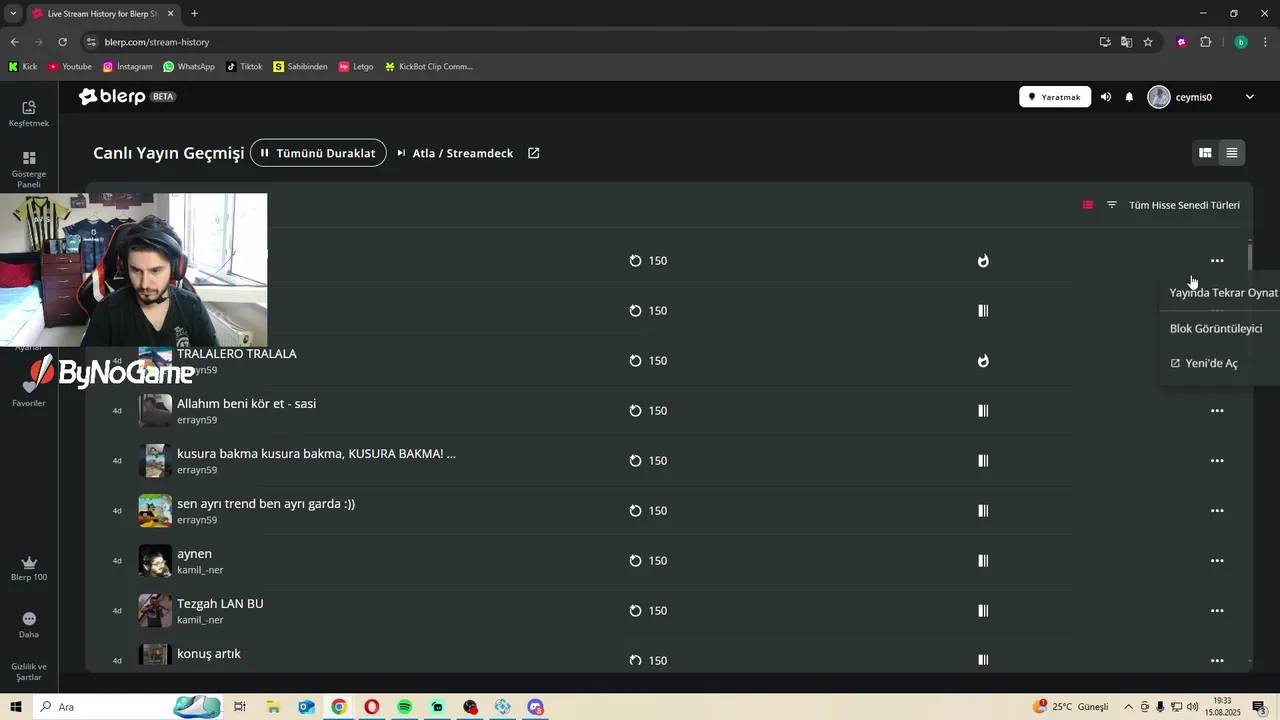This screenshot has width=1280, height=720.
Task: Click bars icon on sen ayrı trend row
Action: [983, 511]
